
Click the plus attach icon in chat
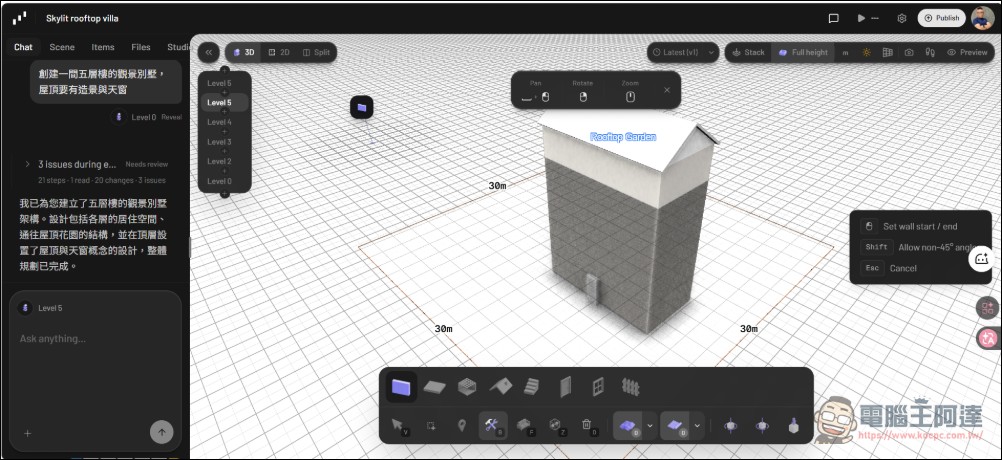click(x=27, y=433)
